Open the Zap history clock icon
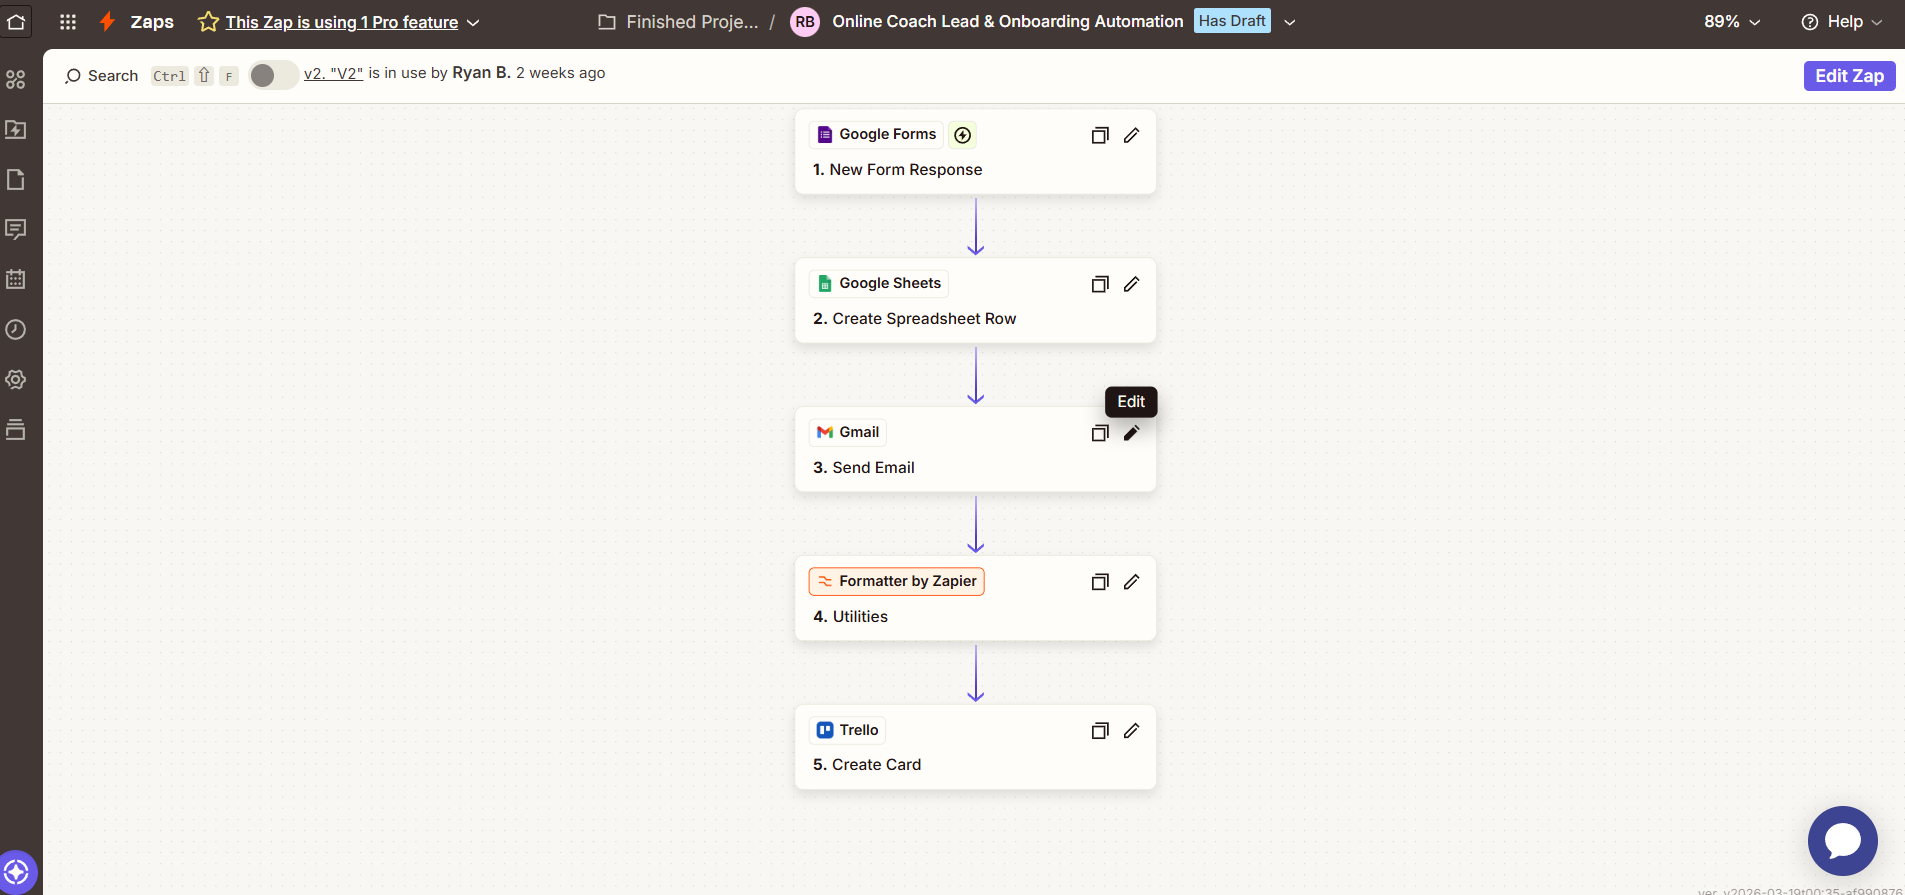Viewport: 1905px width, 895px height. pos(16,329)
